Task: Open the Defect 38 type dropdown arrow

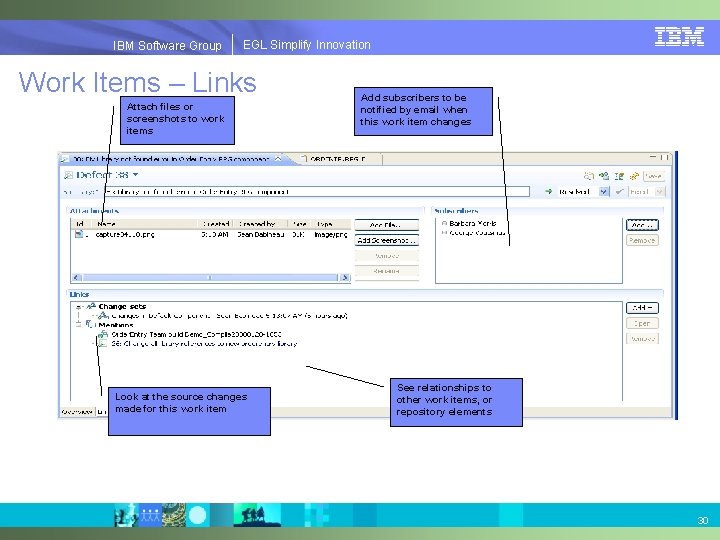Action: click(135, 175)
